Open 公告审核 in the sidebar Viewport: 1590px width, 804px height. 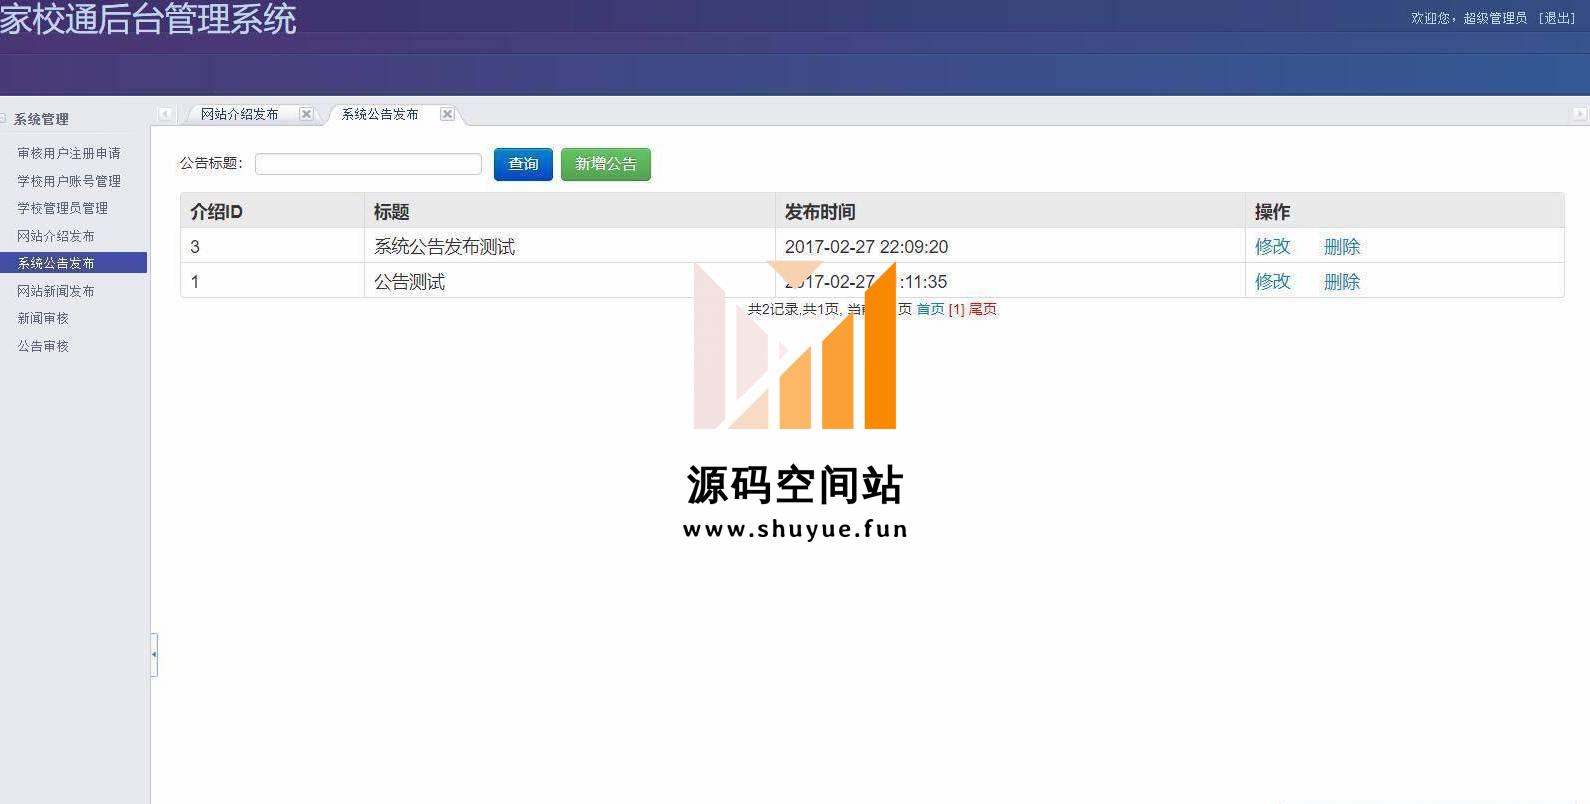tap(43, 346)
